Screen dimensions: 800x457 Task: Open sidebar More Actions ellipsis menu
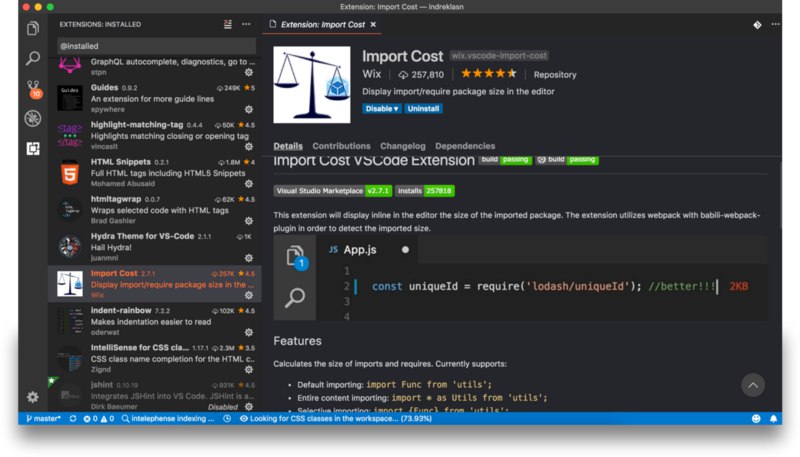(x=246, y=24)
